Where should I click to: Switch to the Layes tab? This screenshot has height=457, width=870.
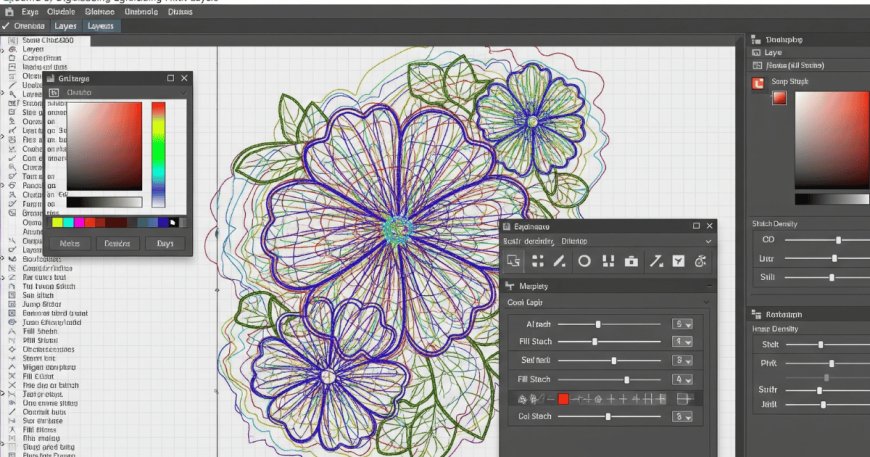coord(65,26)
